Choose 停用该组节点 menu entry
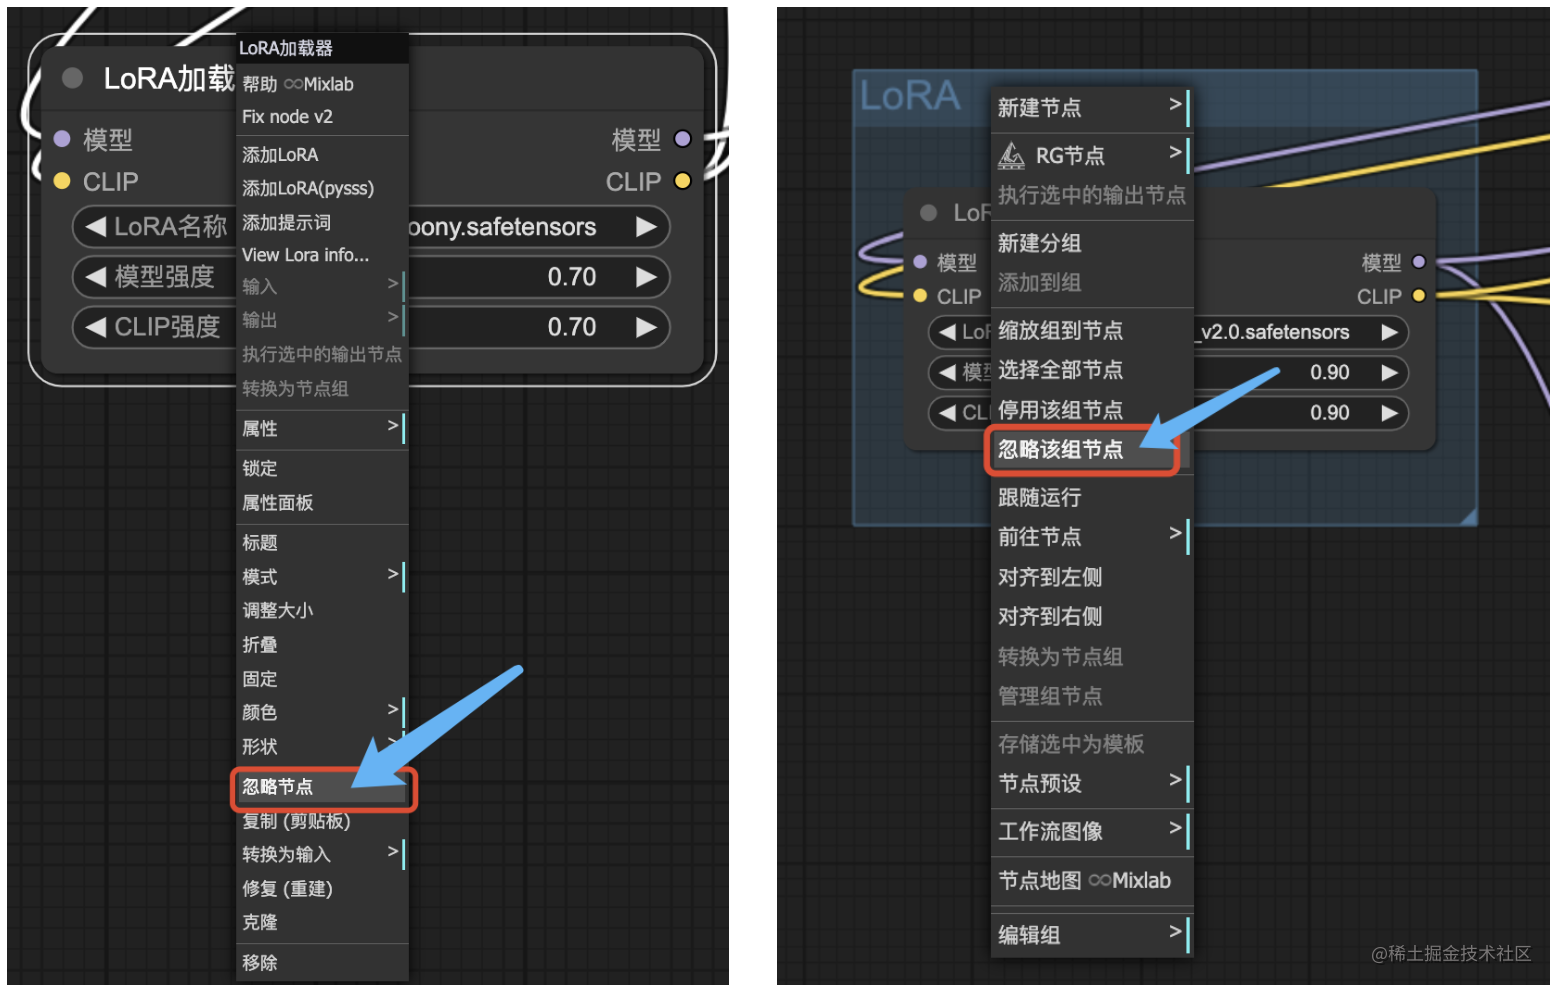Image resolution: width=1560 pixels, height=992 pixels. click(1092, 410)
